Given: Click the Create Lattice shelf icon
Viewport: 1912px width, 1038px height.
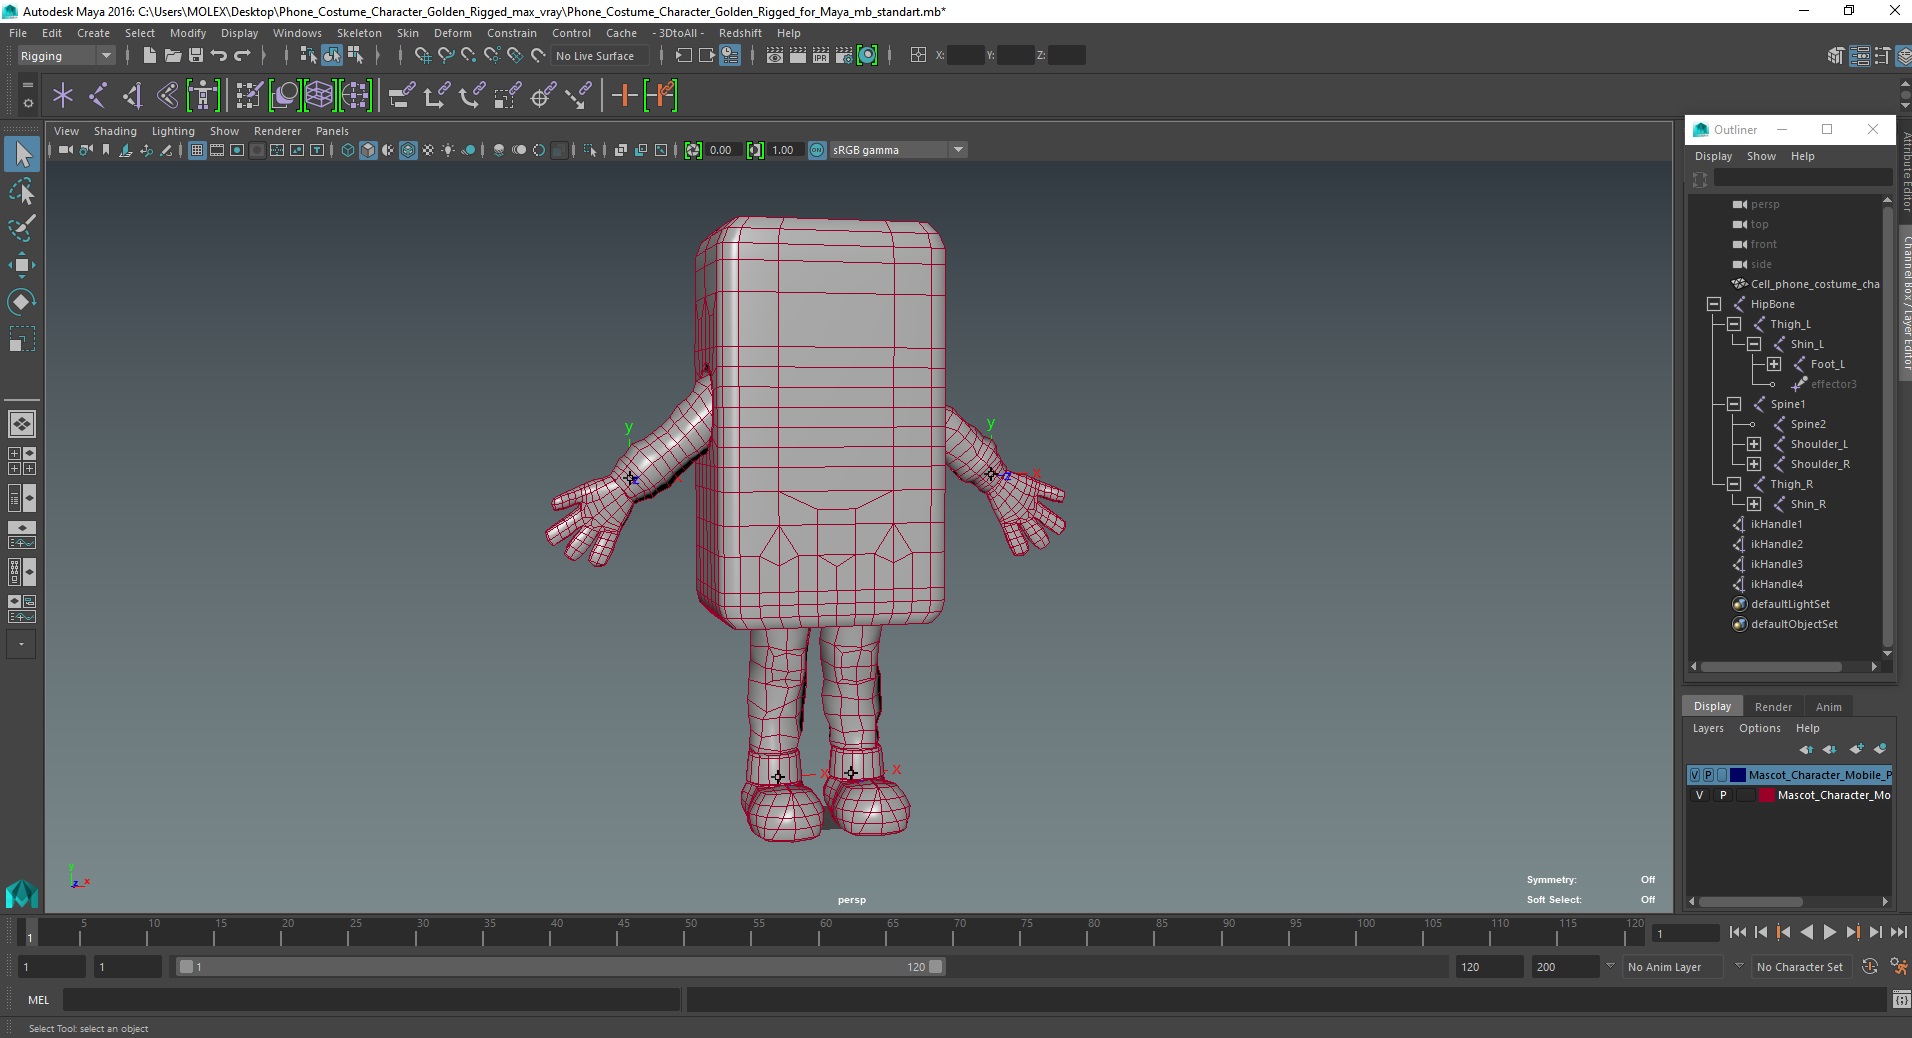Looking at the screenshot, I should coord(319,96).
